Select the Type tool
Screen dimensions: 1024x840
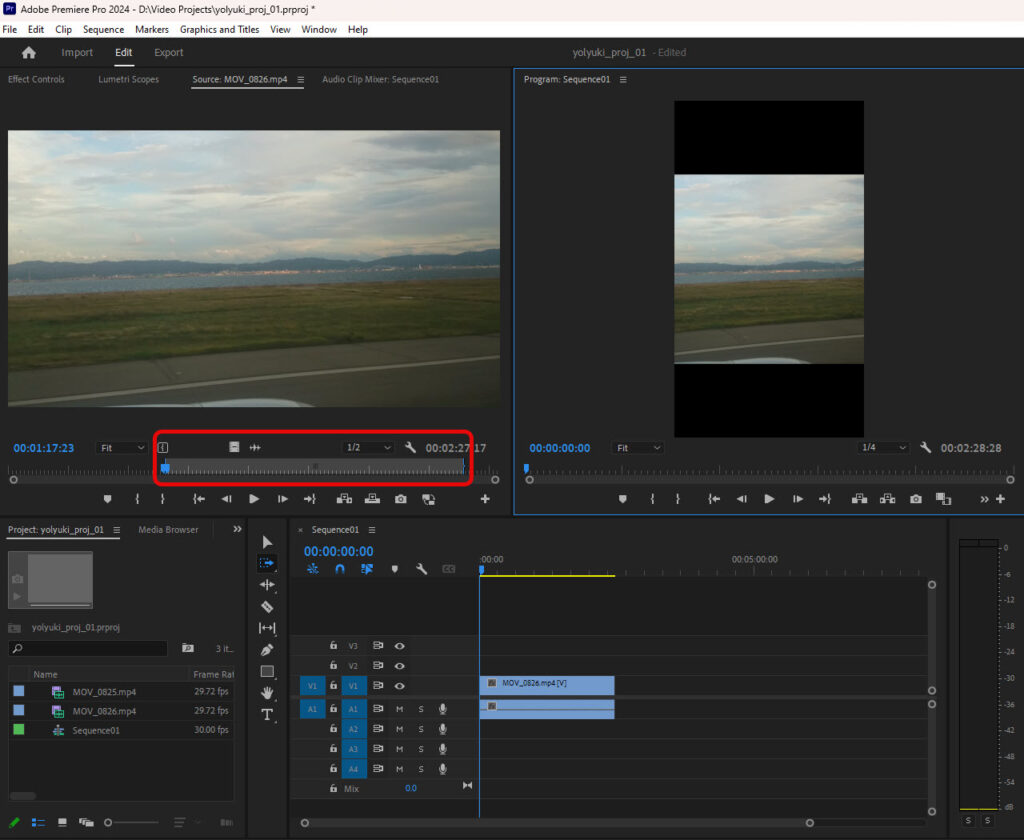(267, 714)
